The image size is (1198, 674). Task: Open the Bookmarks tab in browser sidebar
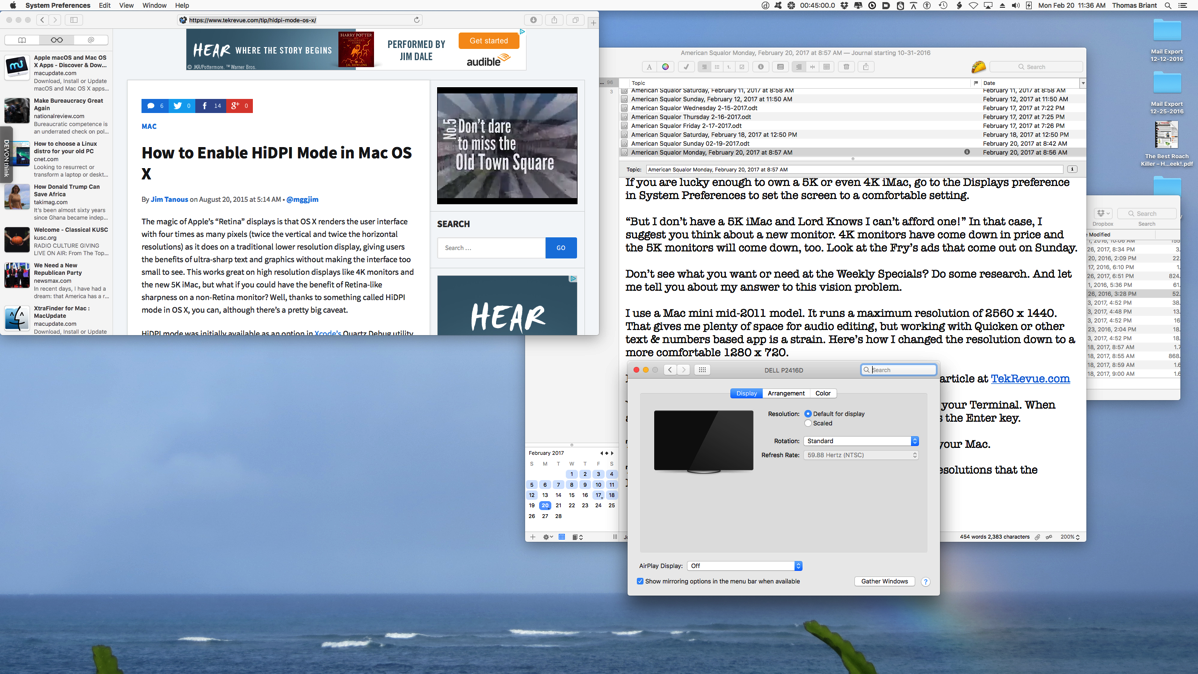point(22,40)
